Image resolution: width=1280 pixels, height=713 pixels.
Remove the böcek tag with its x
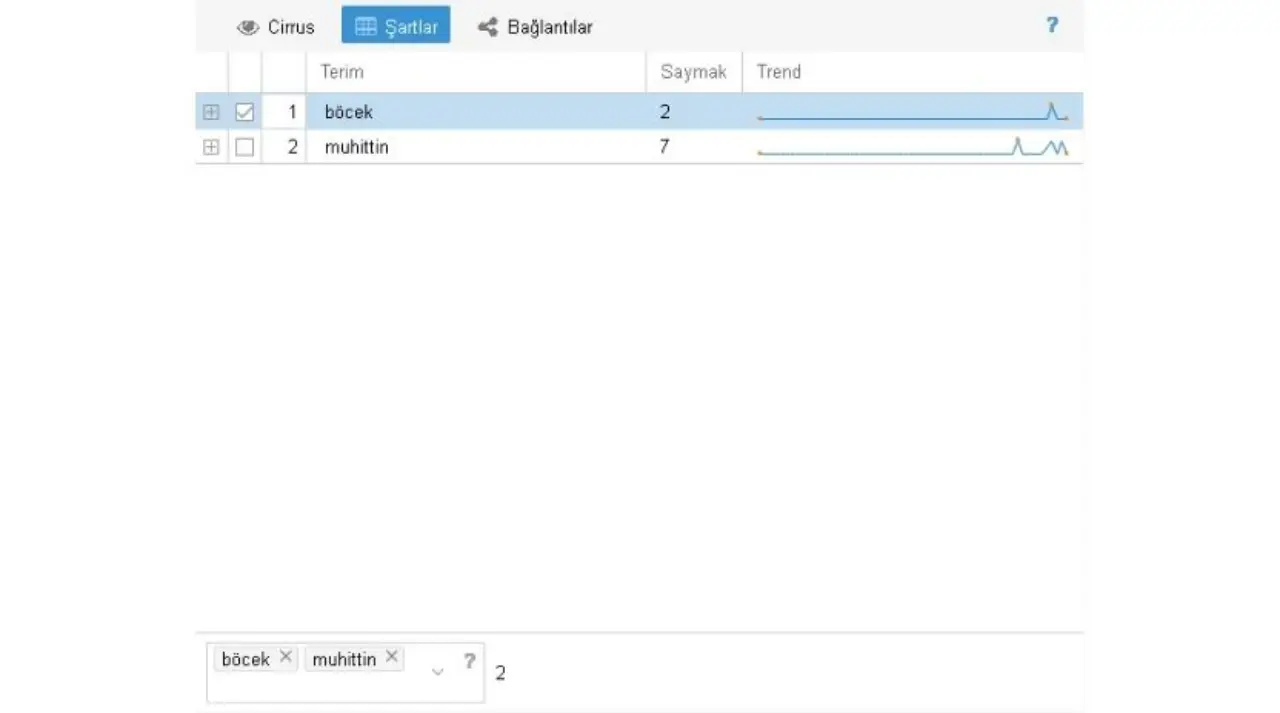pyautogui.click(x=286, y=657)
